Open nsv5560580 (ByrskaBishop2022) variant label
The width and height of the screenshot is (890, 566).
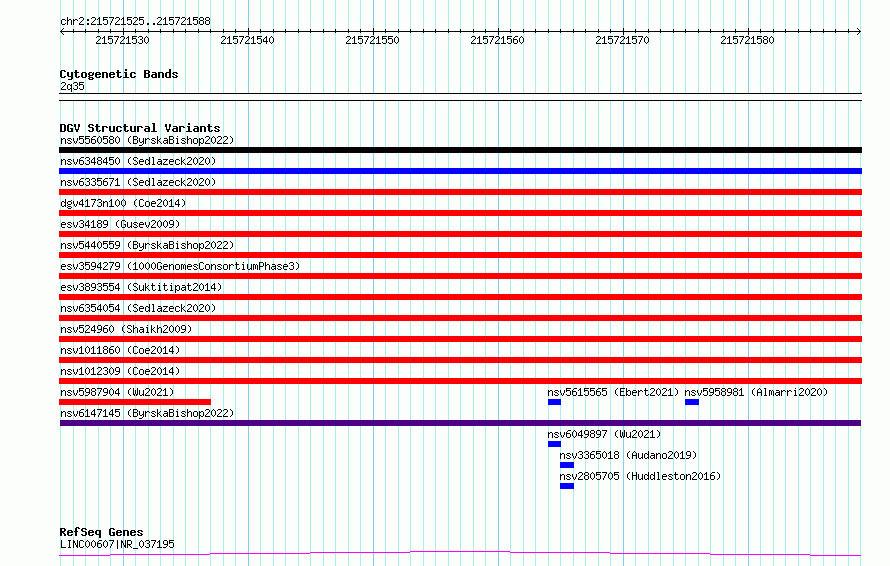click(147, 140)
